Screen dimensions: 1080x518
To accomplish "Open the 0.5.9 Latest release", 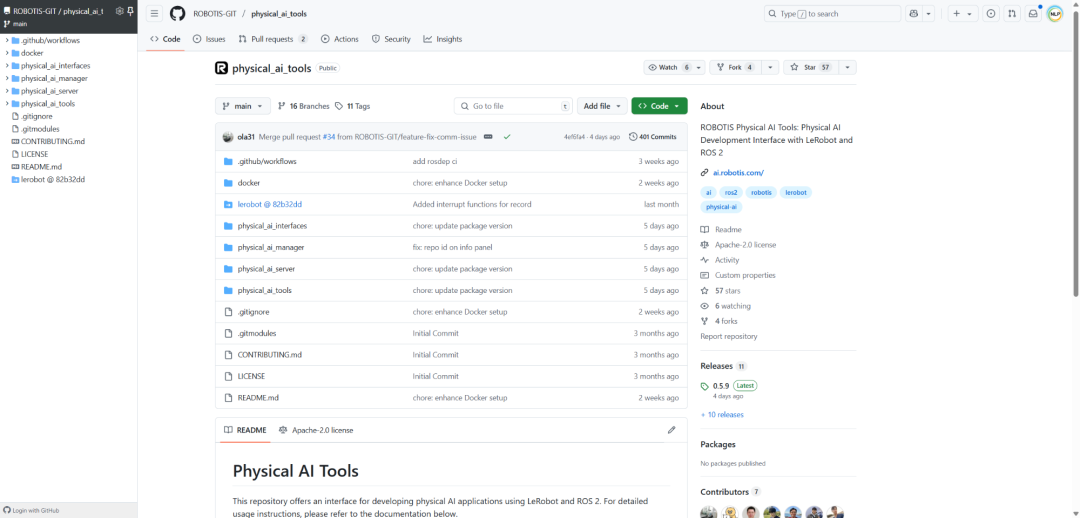I will coord(729,386).
